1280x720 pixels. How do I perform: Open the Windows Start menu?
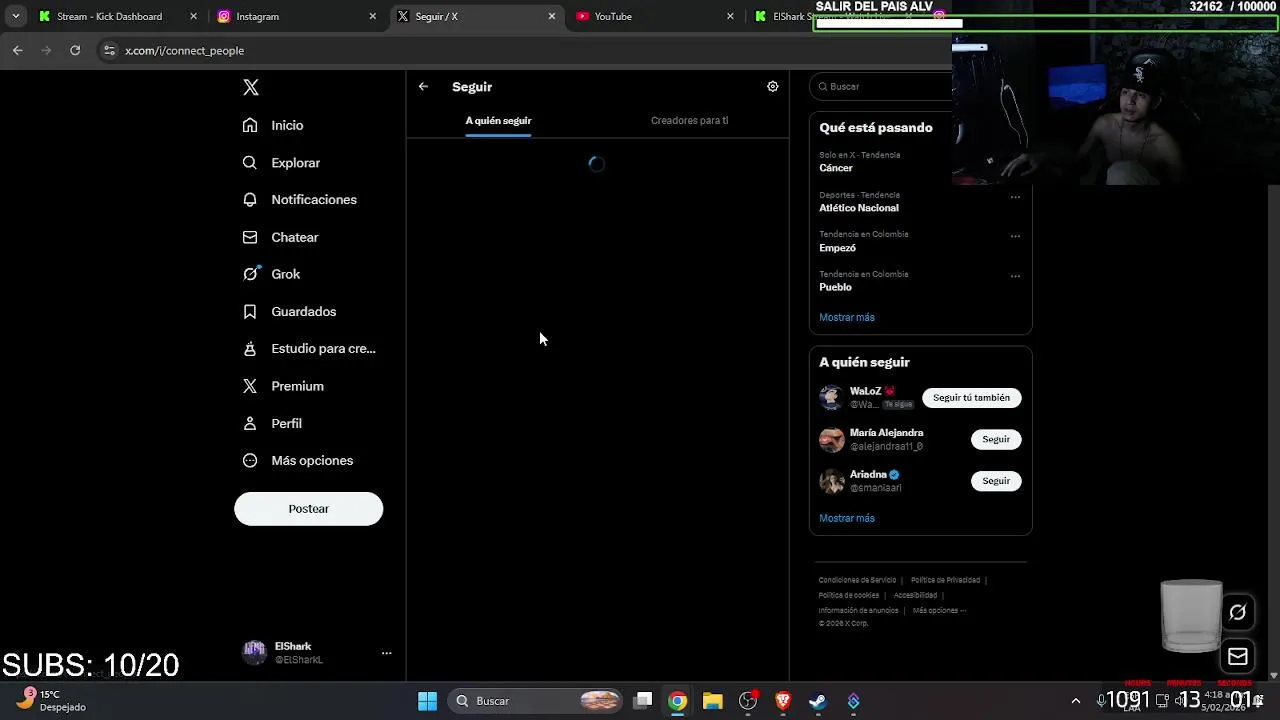[427, 701]
